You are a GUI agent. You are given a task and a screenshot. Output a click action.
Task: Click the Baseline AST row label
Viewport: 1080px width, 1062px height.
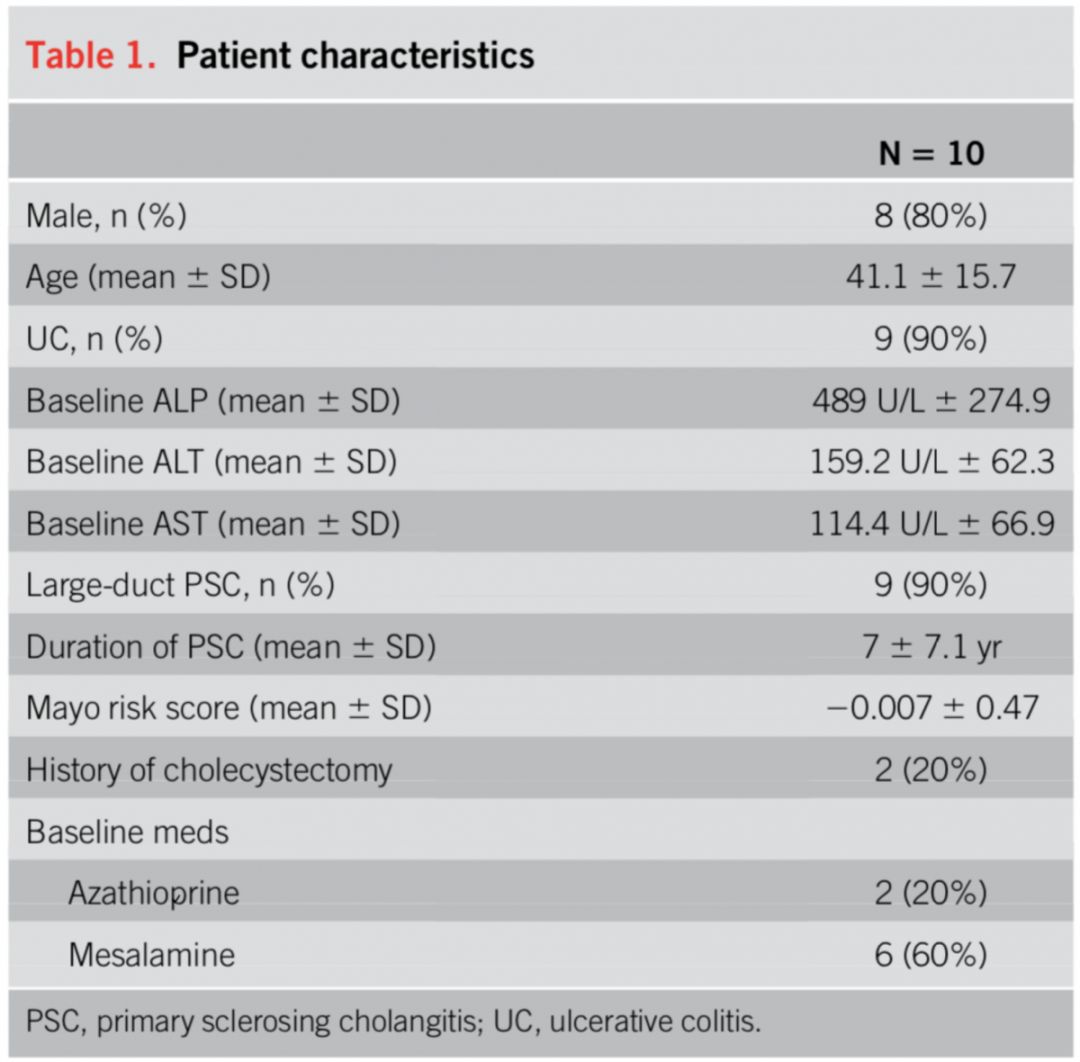tap(213, 524)
